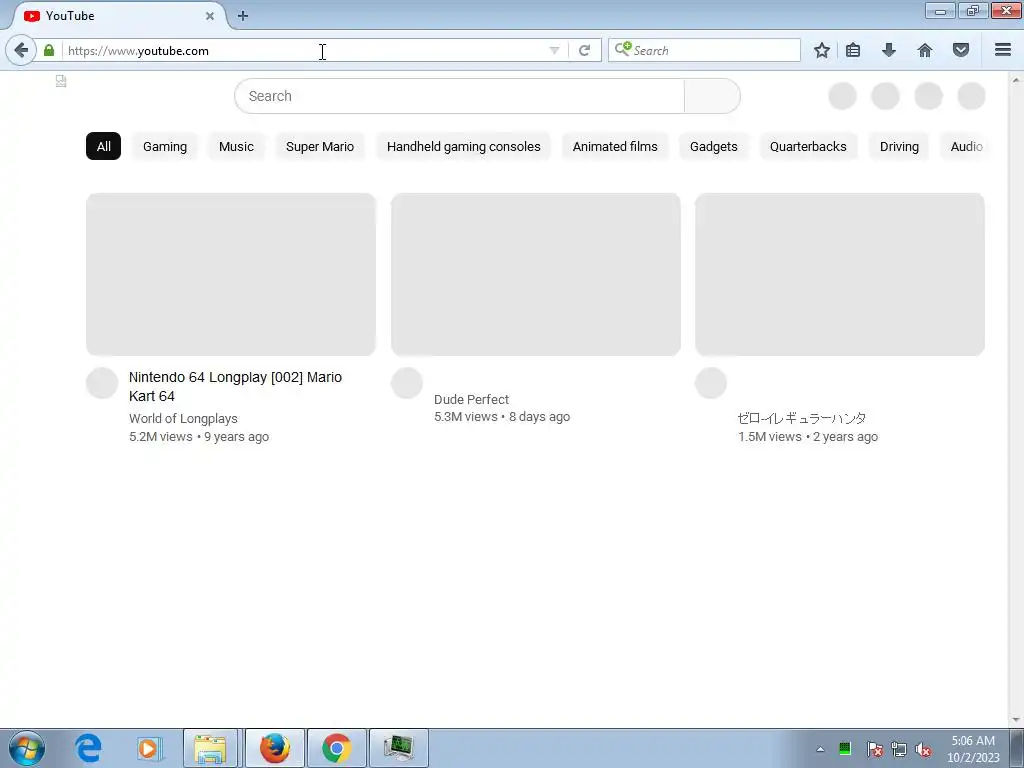Click the rightmost header account placeholder circle
This screenshot has width=1024, height=768.
(x=971, y=96)
